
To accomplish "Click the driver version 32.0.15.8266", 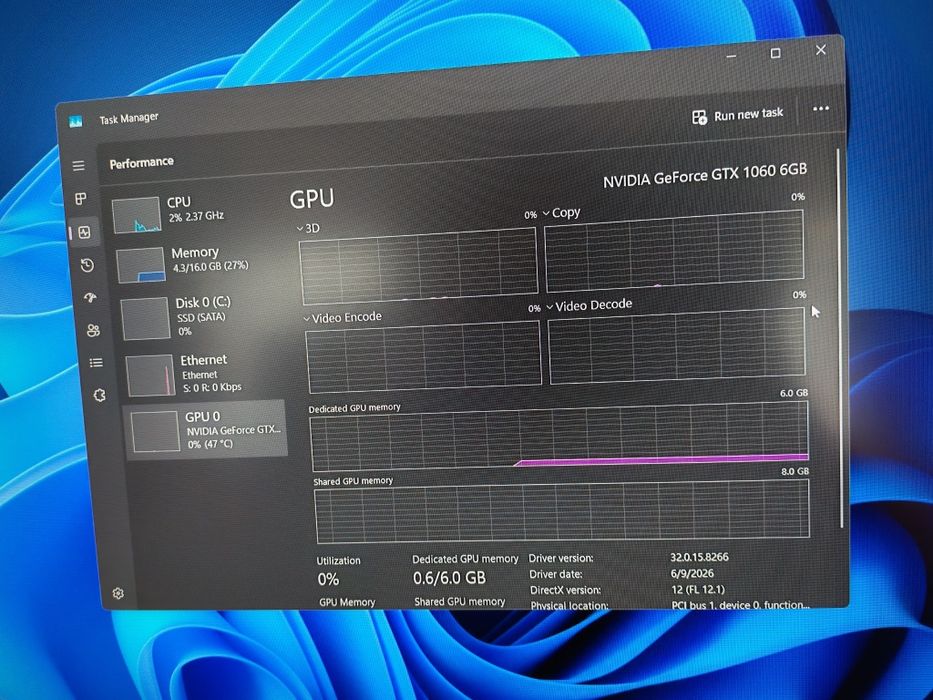I will [x=699, y=557].
